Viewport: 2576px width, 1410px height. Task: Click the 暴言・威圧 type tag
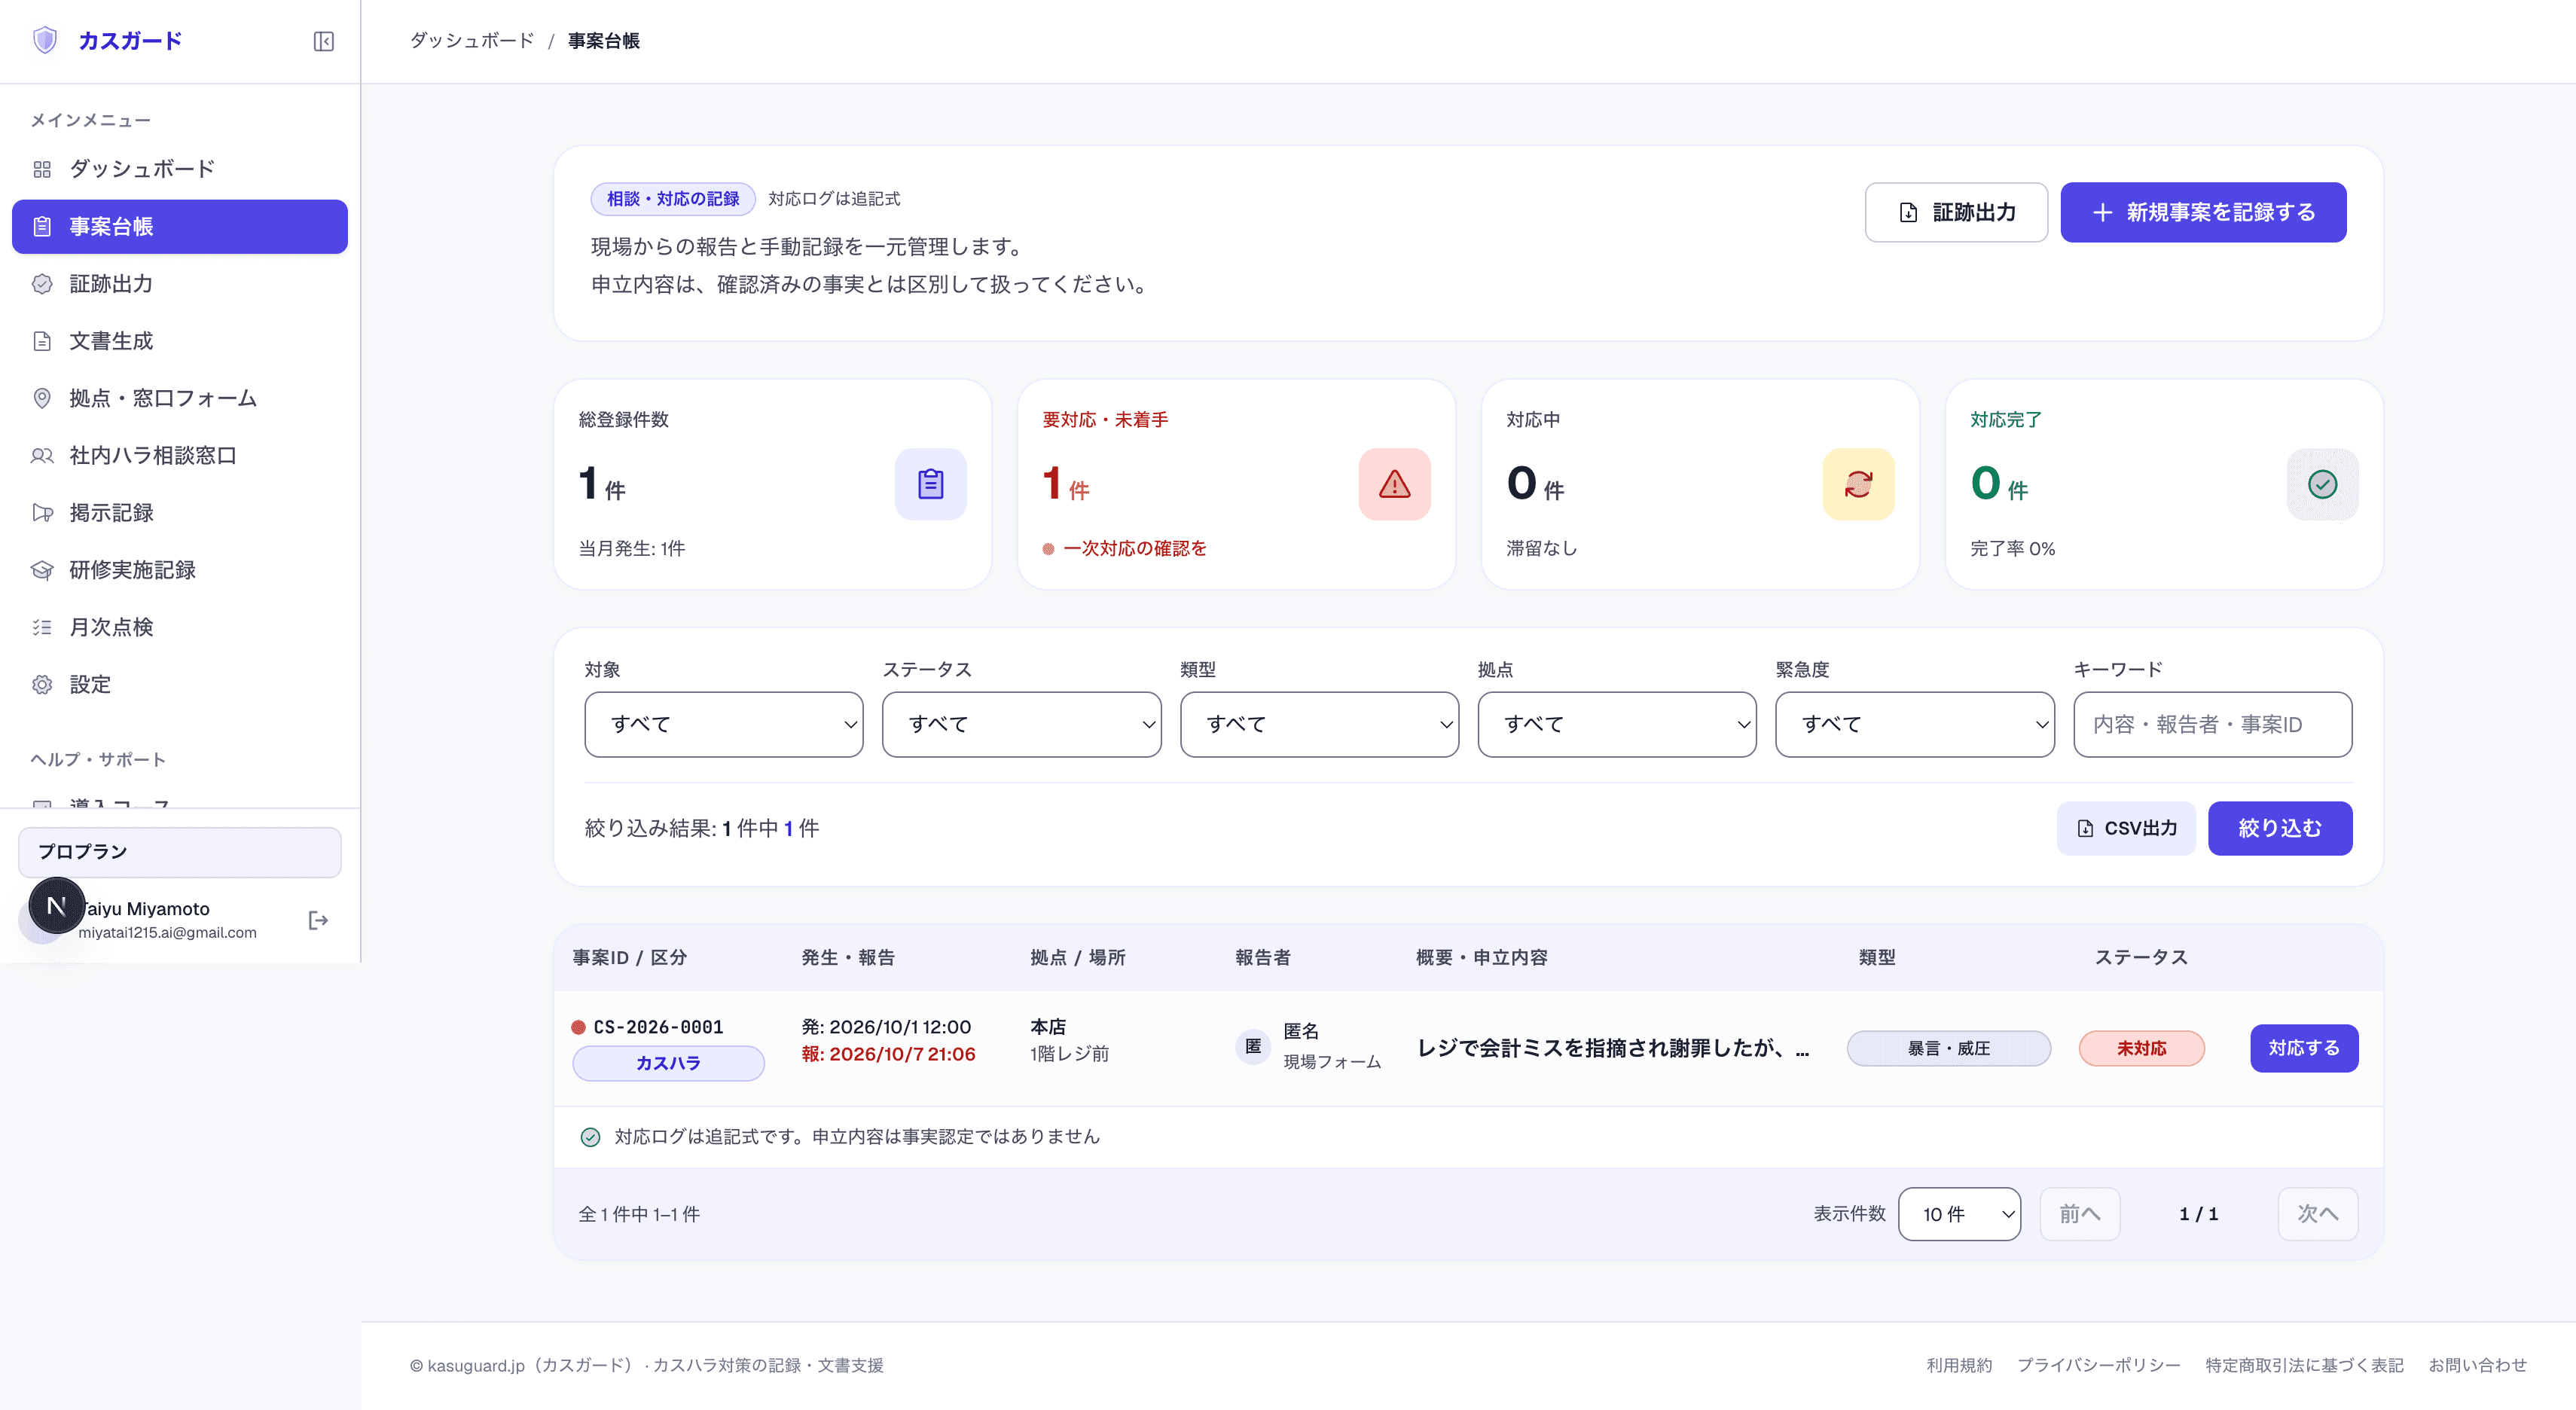point(1948,1048)
